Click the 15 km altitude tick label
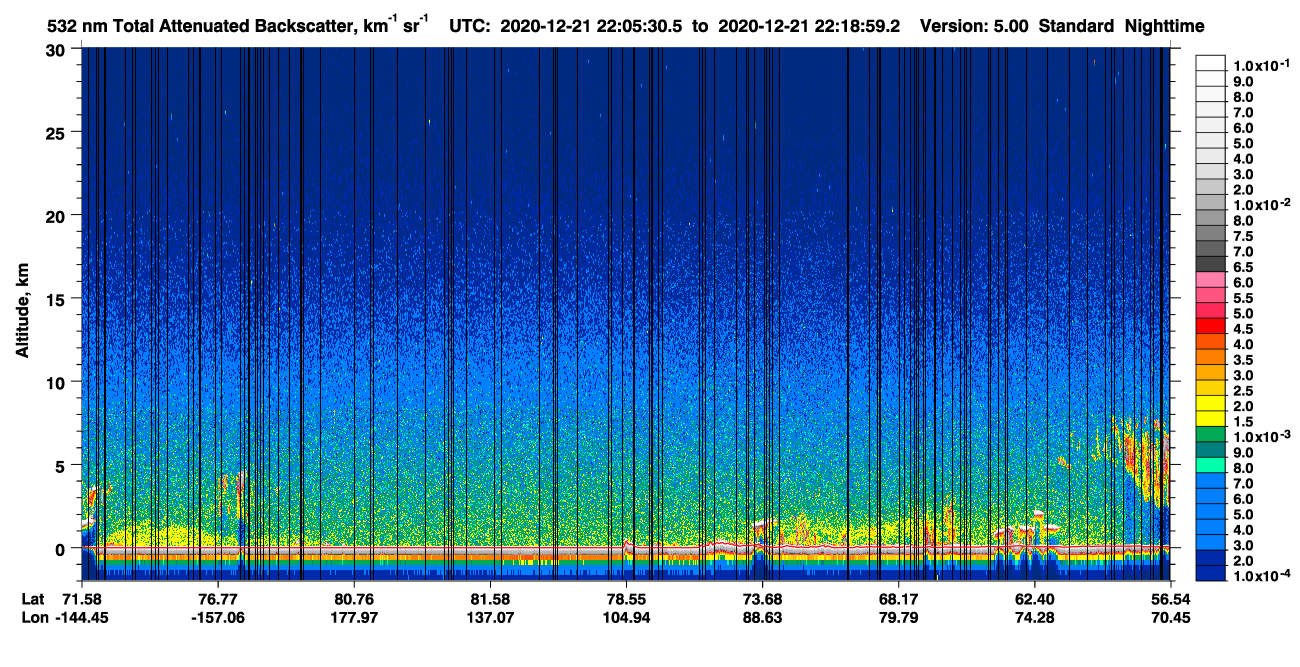Viewport: 1300px width, 667px height. click(60, 298)
